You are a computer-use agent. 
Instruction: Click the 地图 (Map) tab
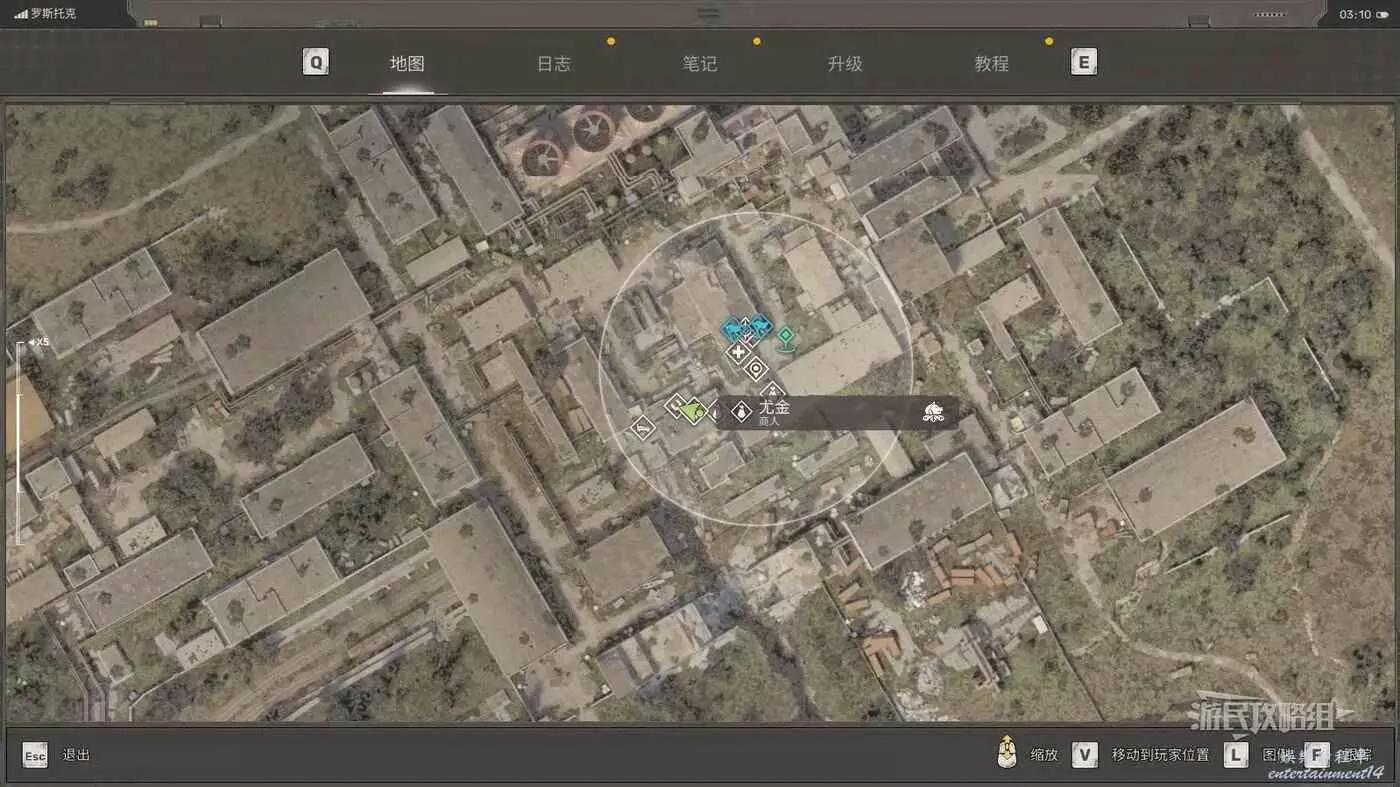(x=407, y=64)
